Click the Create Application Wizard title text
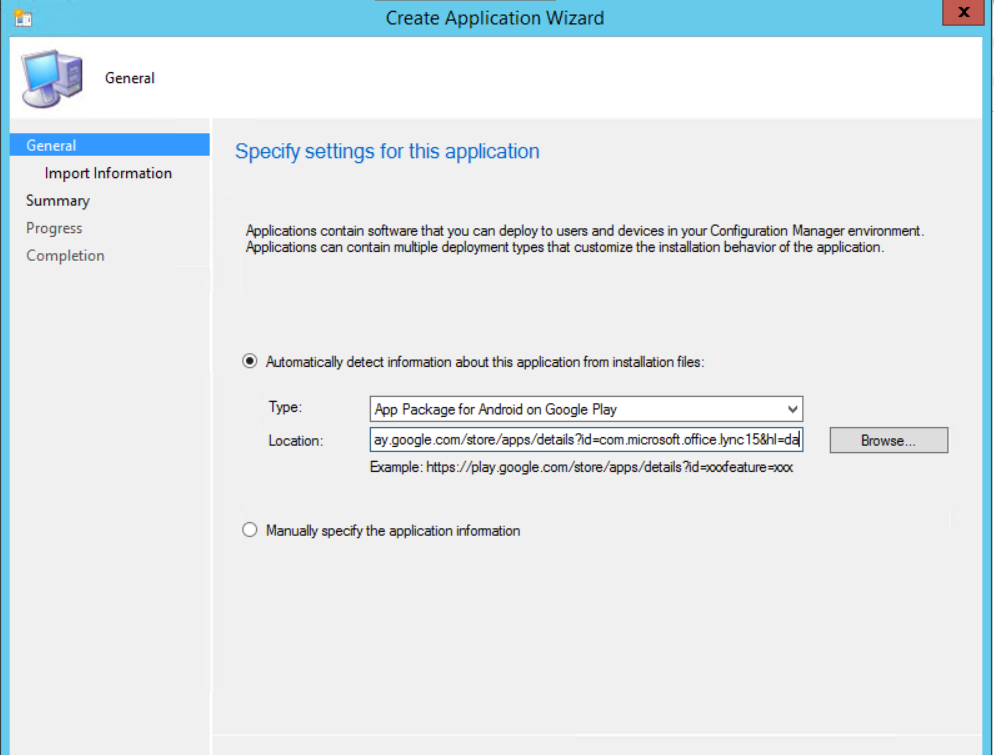The image size is (994, 755). 495,18
